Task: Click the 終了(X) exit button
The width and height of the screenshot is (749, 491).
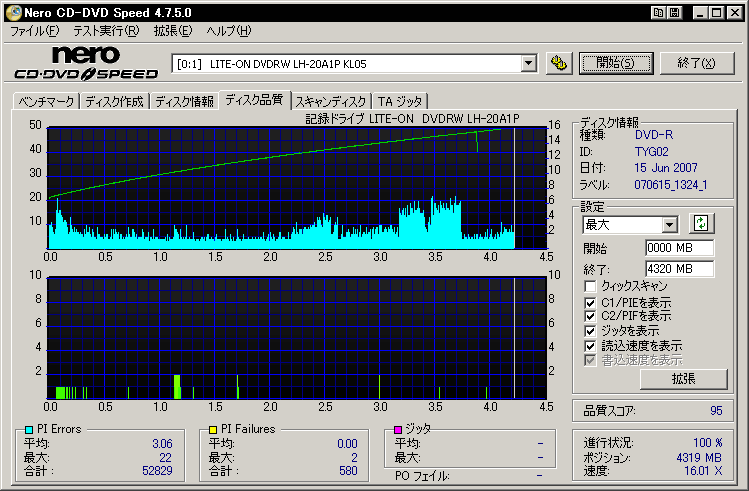Action: [x=696, y=63]
